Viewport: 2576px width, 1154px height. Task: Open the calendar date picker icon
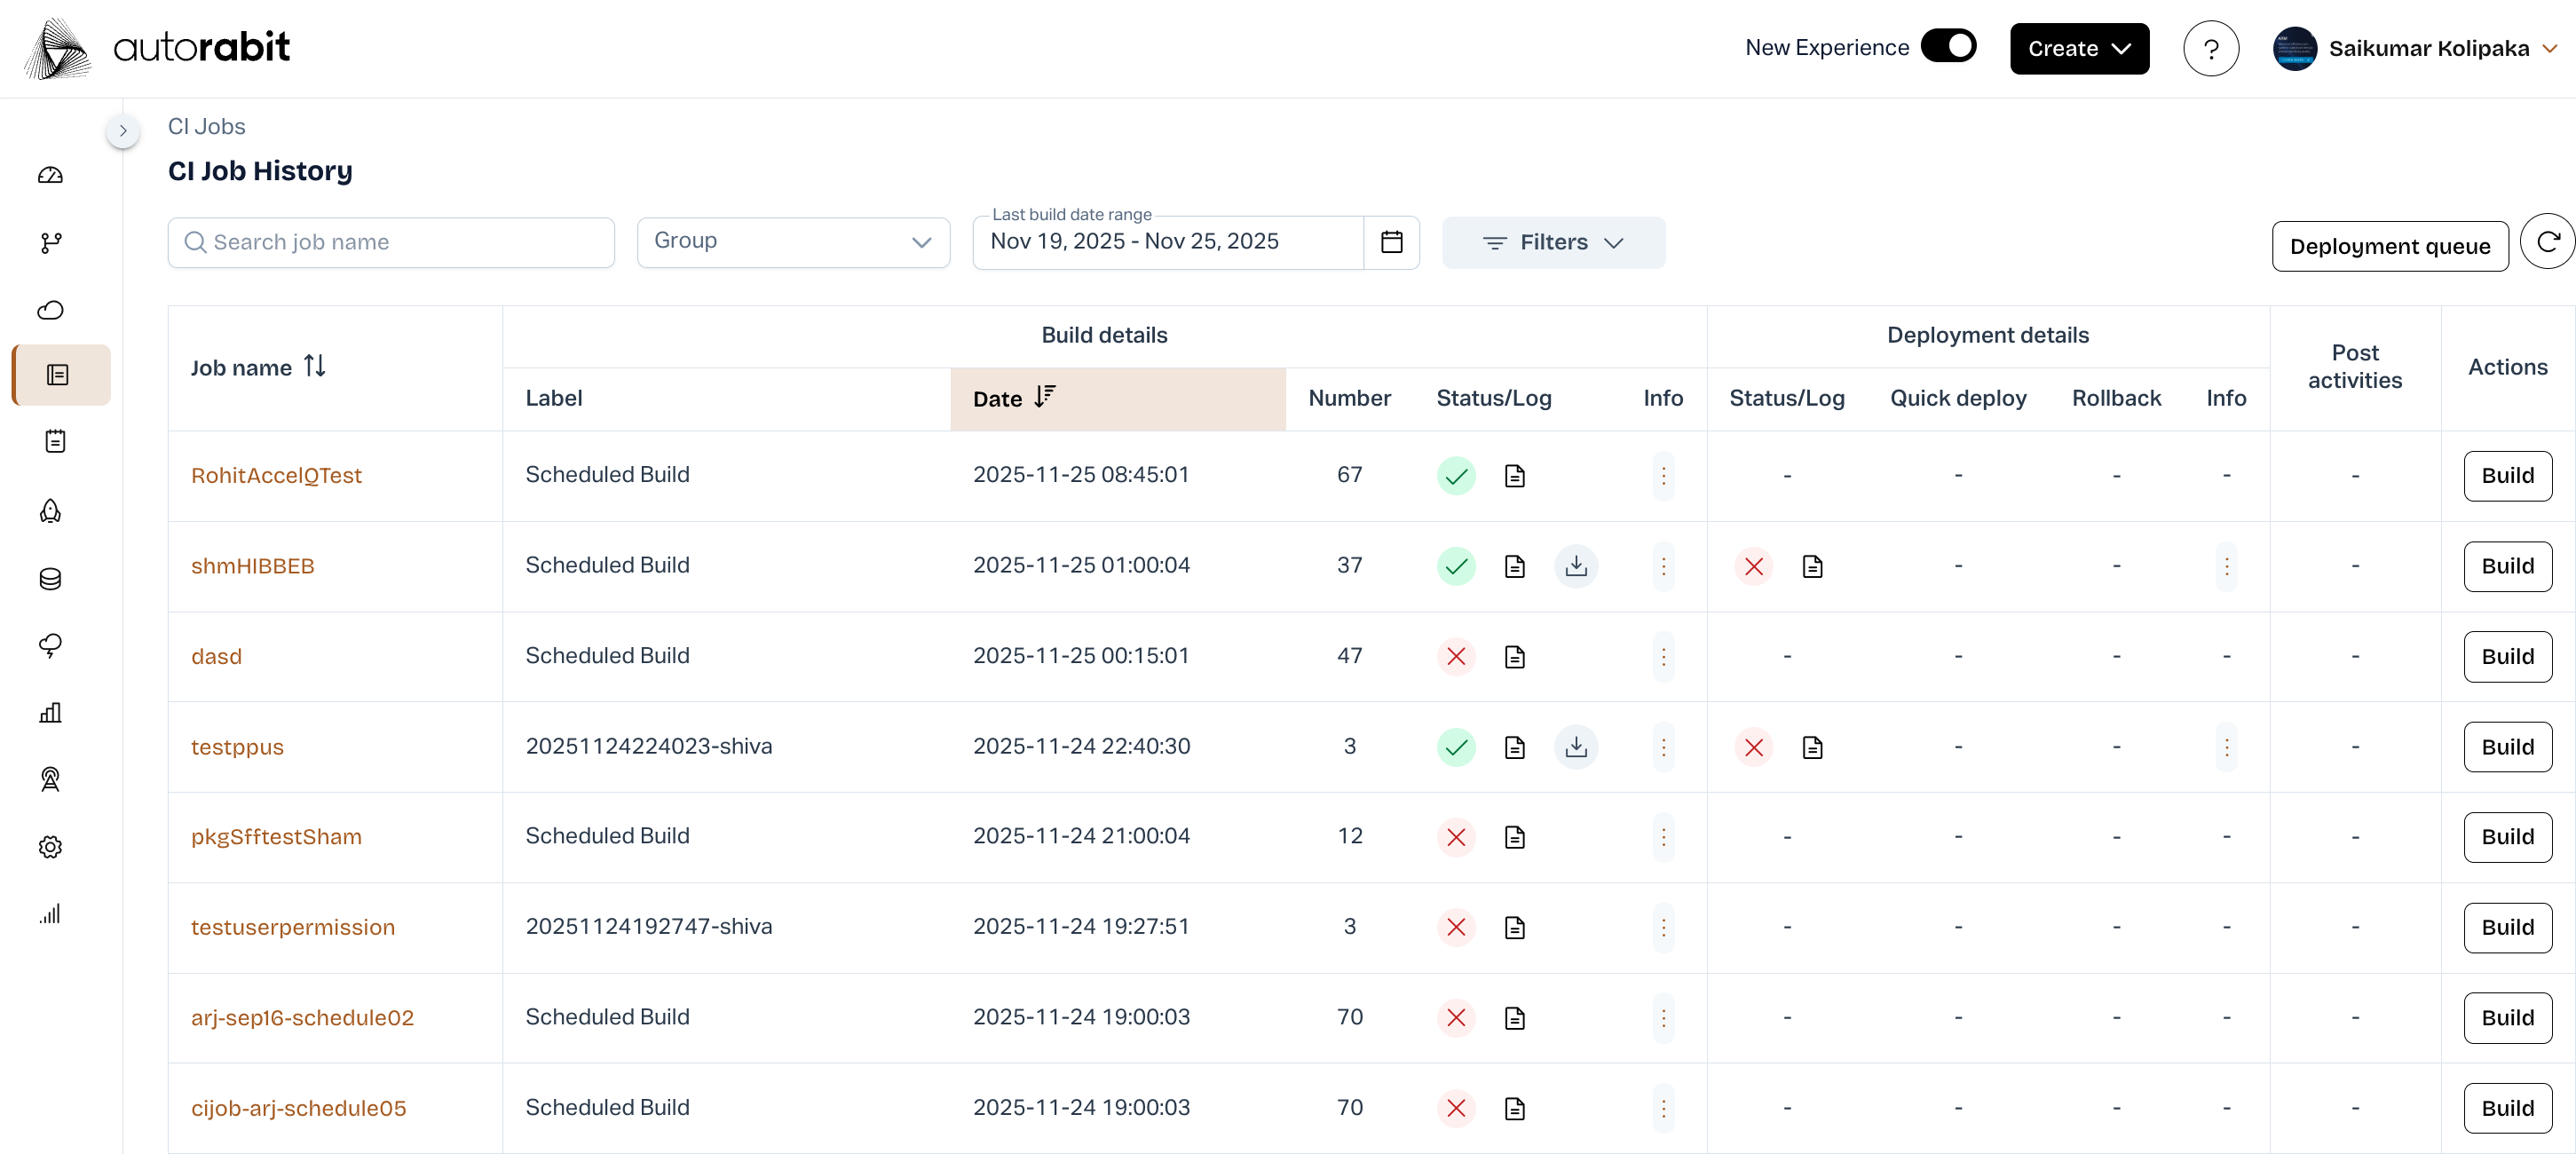pyautogui.click(x=1391, y=242)
